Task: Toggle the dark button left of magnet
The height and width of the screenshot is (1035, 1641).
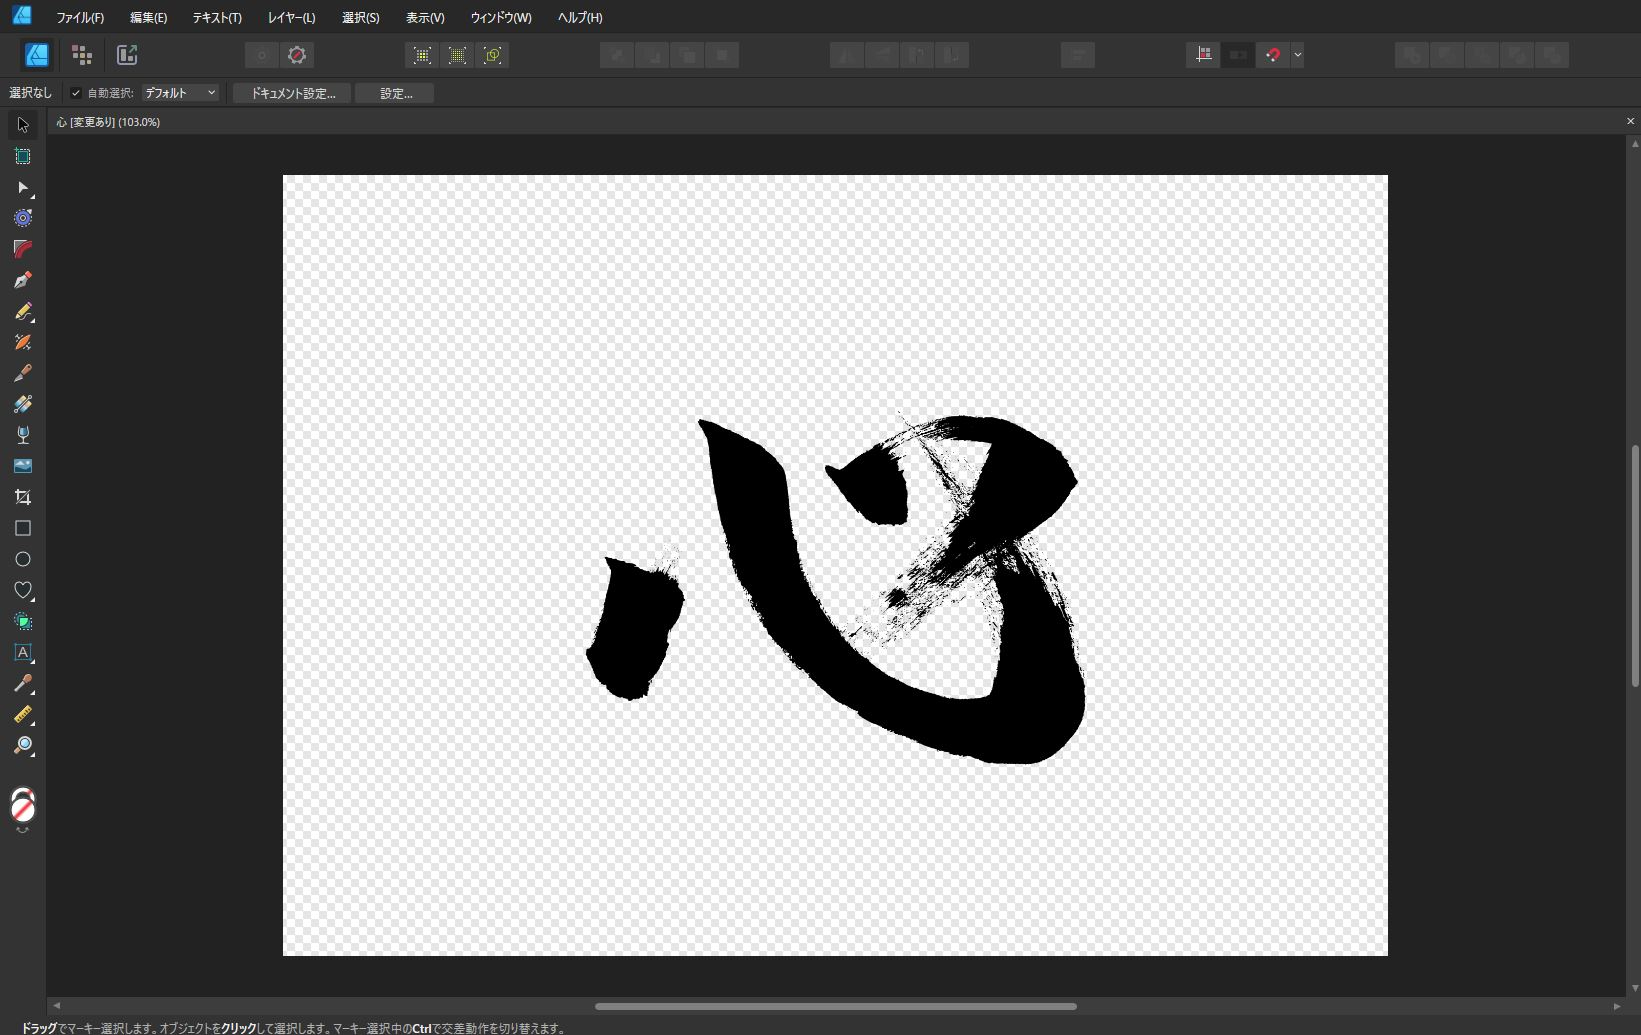Action: pos(1238,55)
